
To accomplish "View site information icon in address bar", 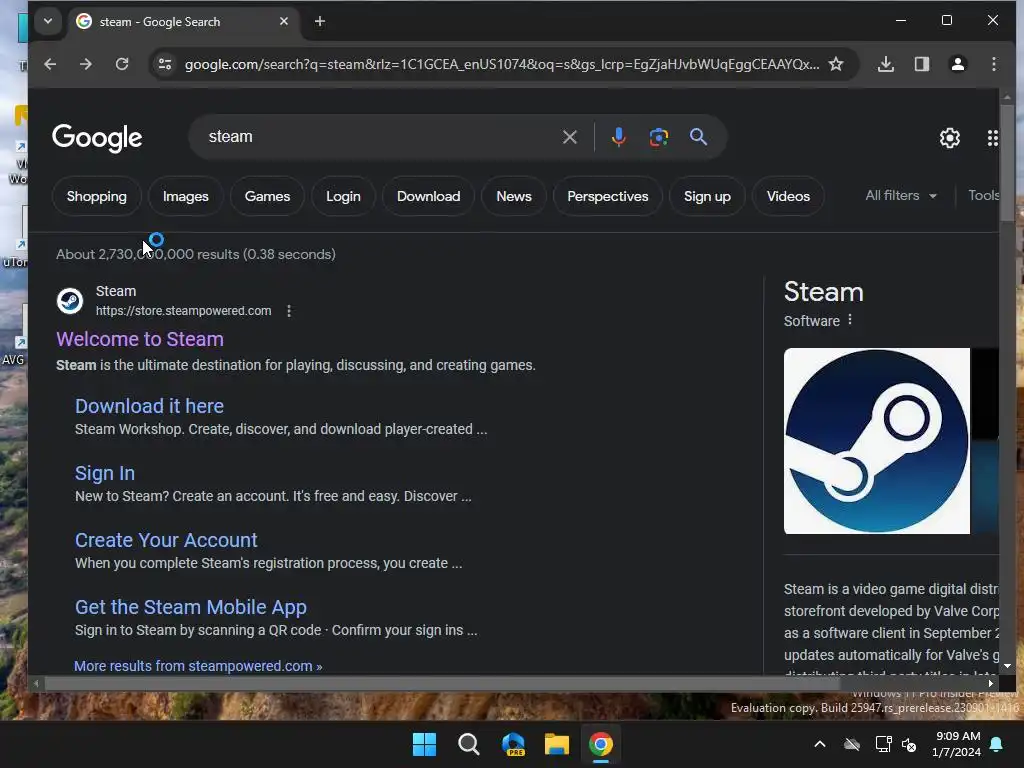I will pos(165,64).
